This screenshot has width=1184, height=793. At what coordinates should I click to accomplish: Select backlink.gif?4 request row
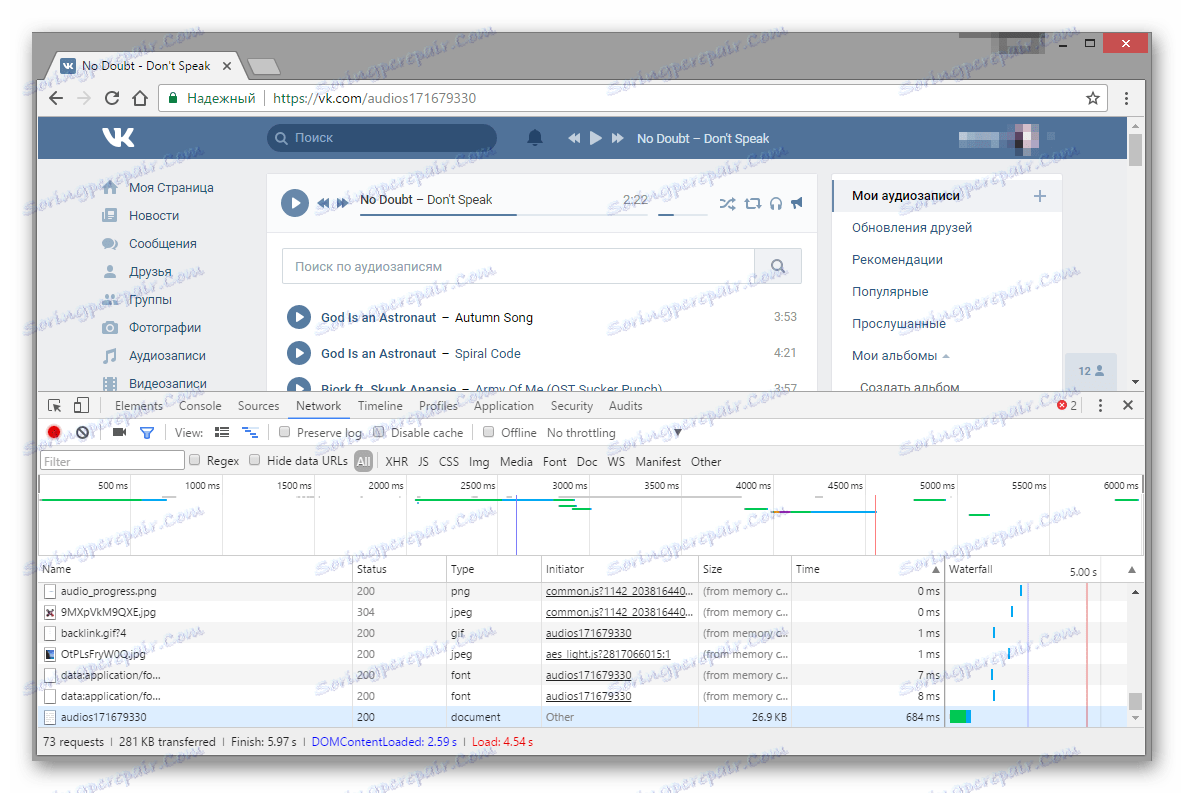[x=491, y=633]
